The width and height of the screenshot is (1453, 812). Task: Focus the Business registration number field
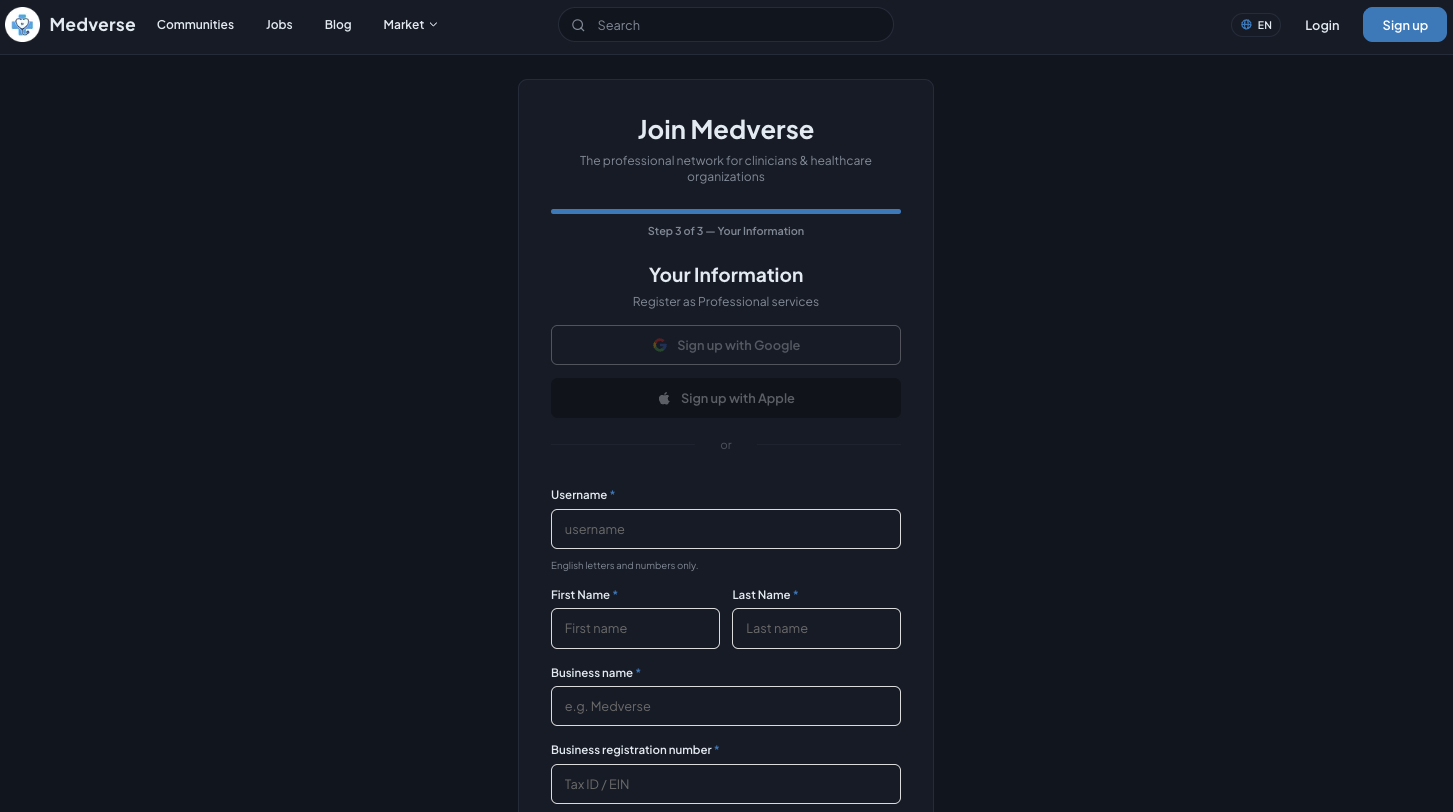tap(726, 784)
